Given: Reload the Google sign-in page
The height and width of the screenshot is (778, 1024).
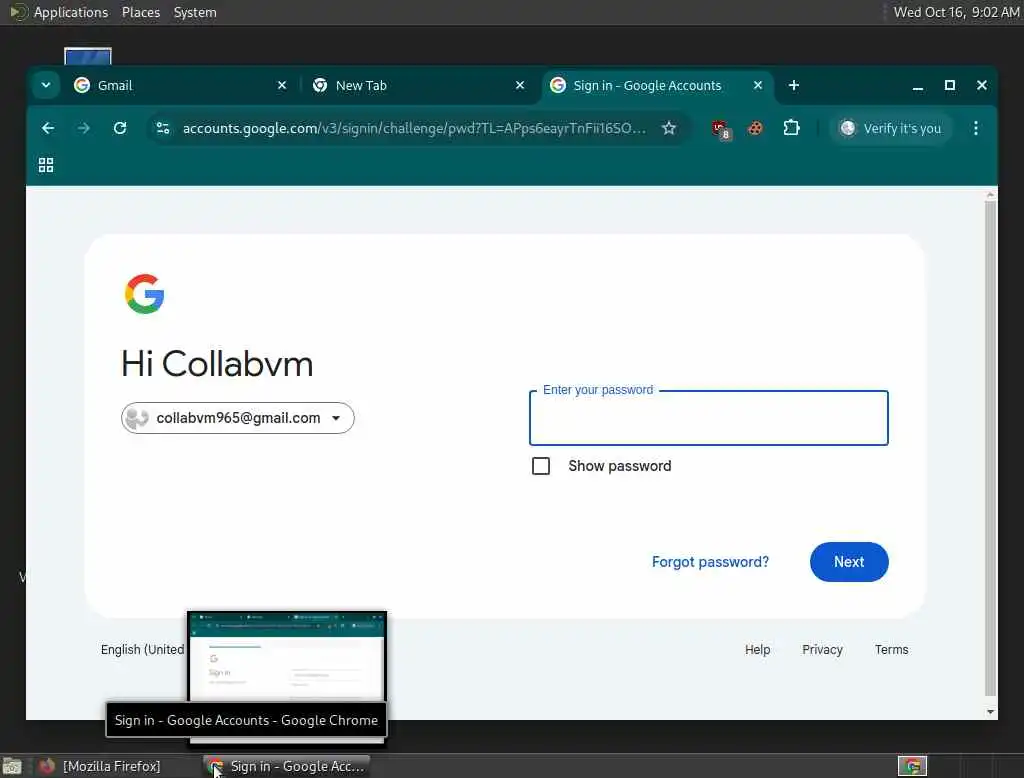Looking at the screenshot, I should click(120, 128).
